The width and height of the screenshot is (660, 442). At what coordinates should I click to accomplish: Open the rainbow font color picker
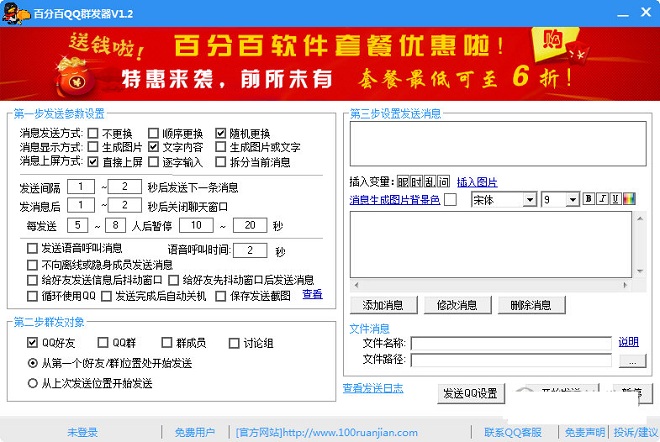629,199
